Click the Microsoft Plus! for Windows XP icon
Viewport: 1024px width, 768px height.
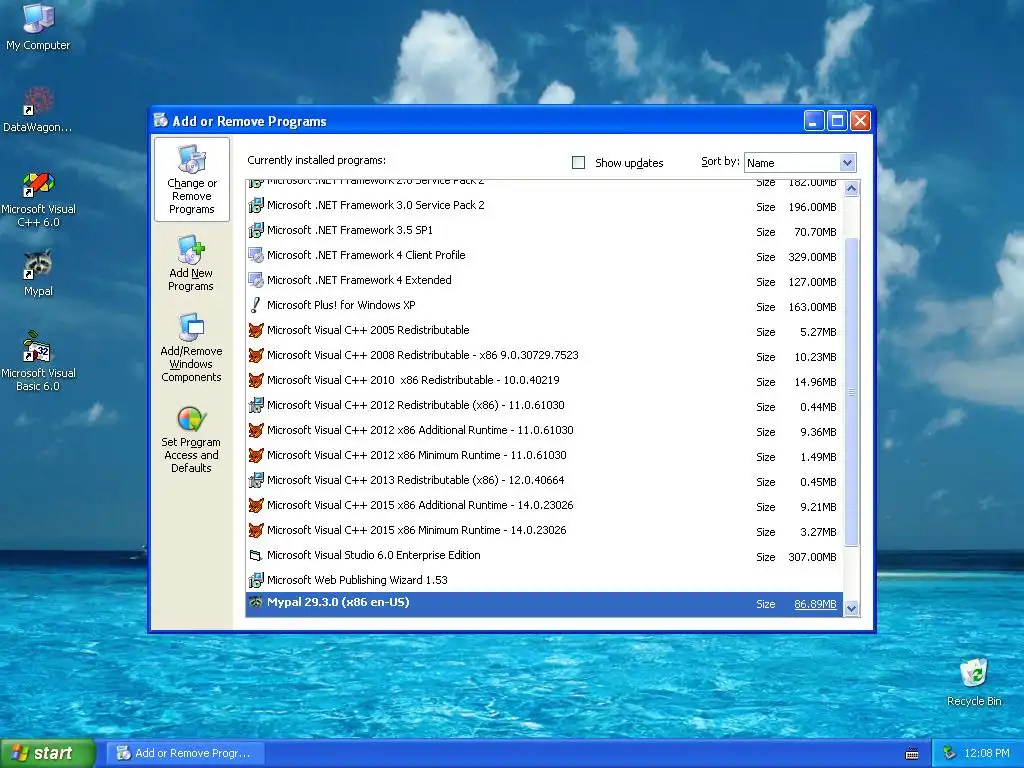[x=256, y=305]
